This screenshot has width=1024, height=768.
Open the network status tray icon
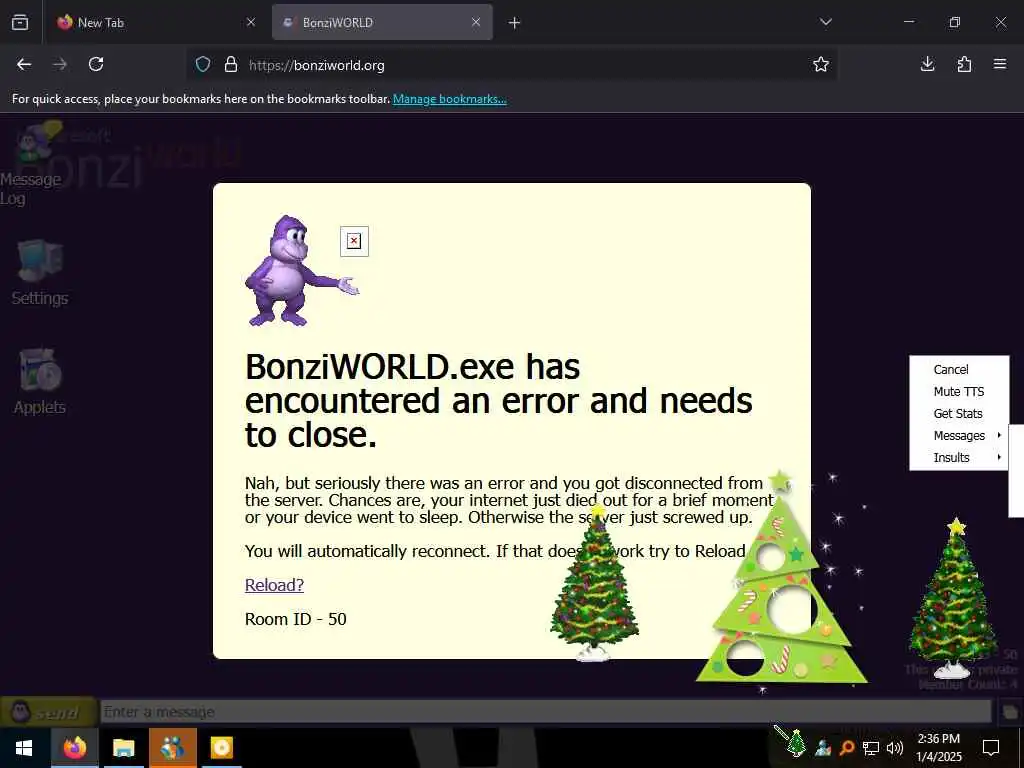[x=871, y=748]
